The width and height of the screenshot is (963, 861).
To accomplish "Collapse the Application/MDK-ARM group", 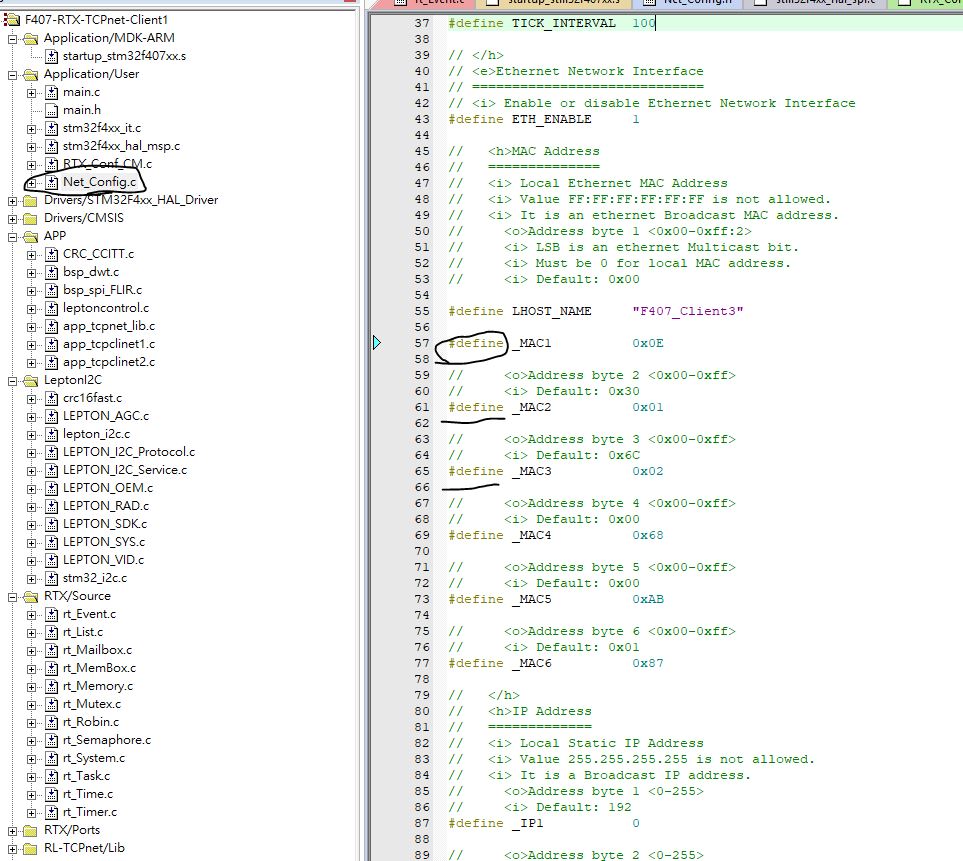I will [12, 39].
